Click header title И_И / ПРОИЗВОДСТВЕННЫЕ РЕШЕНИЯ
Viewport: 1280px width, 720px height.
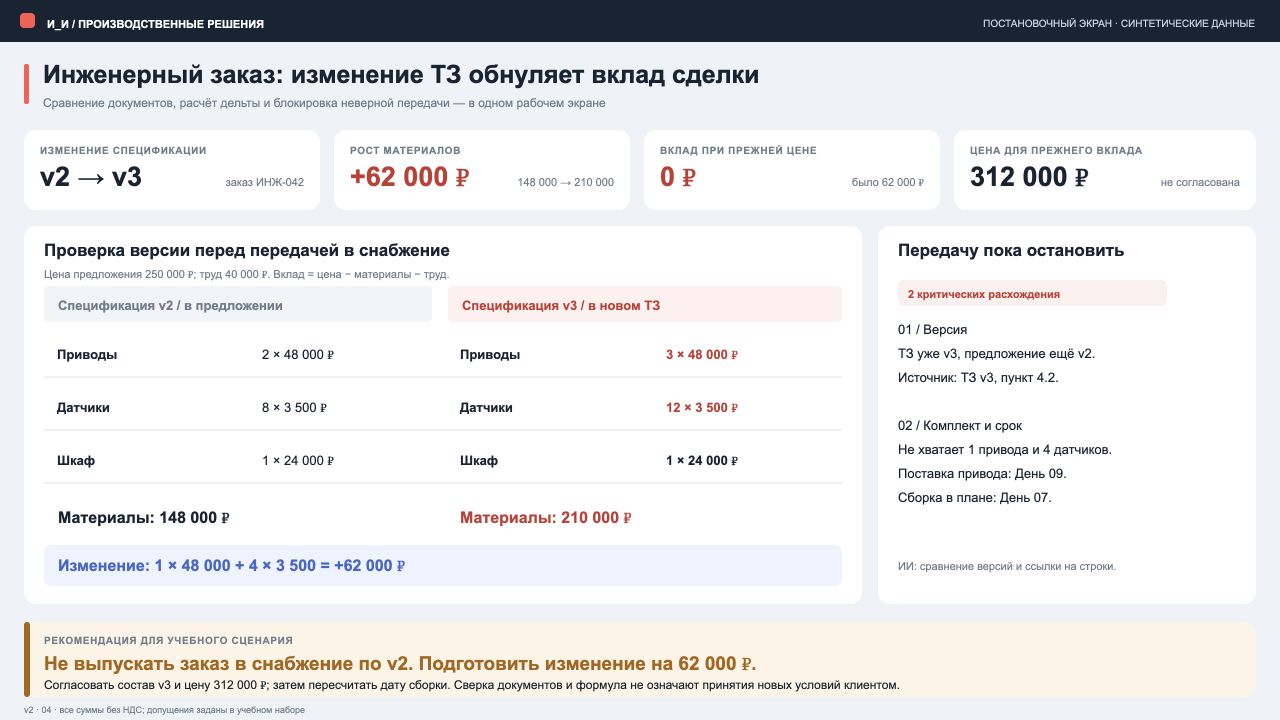155,23
